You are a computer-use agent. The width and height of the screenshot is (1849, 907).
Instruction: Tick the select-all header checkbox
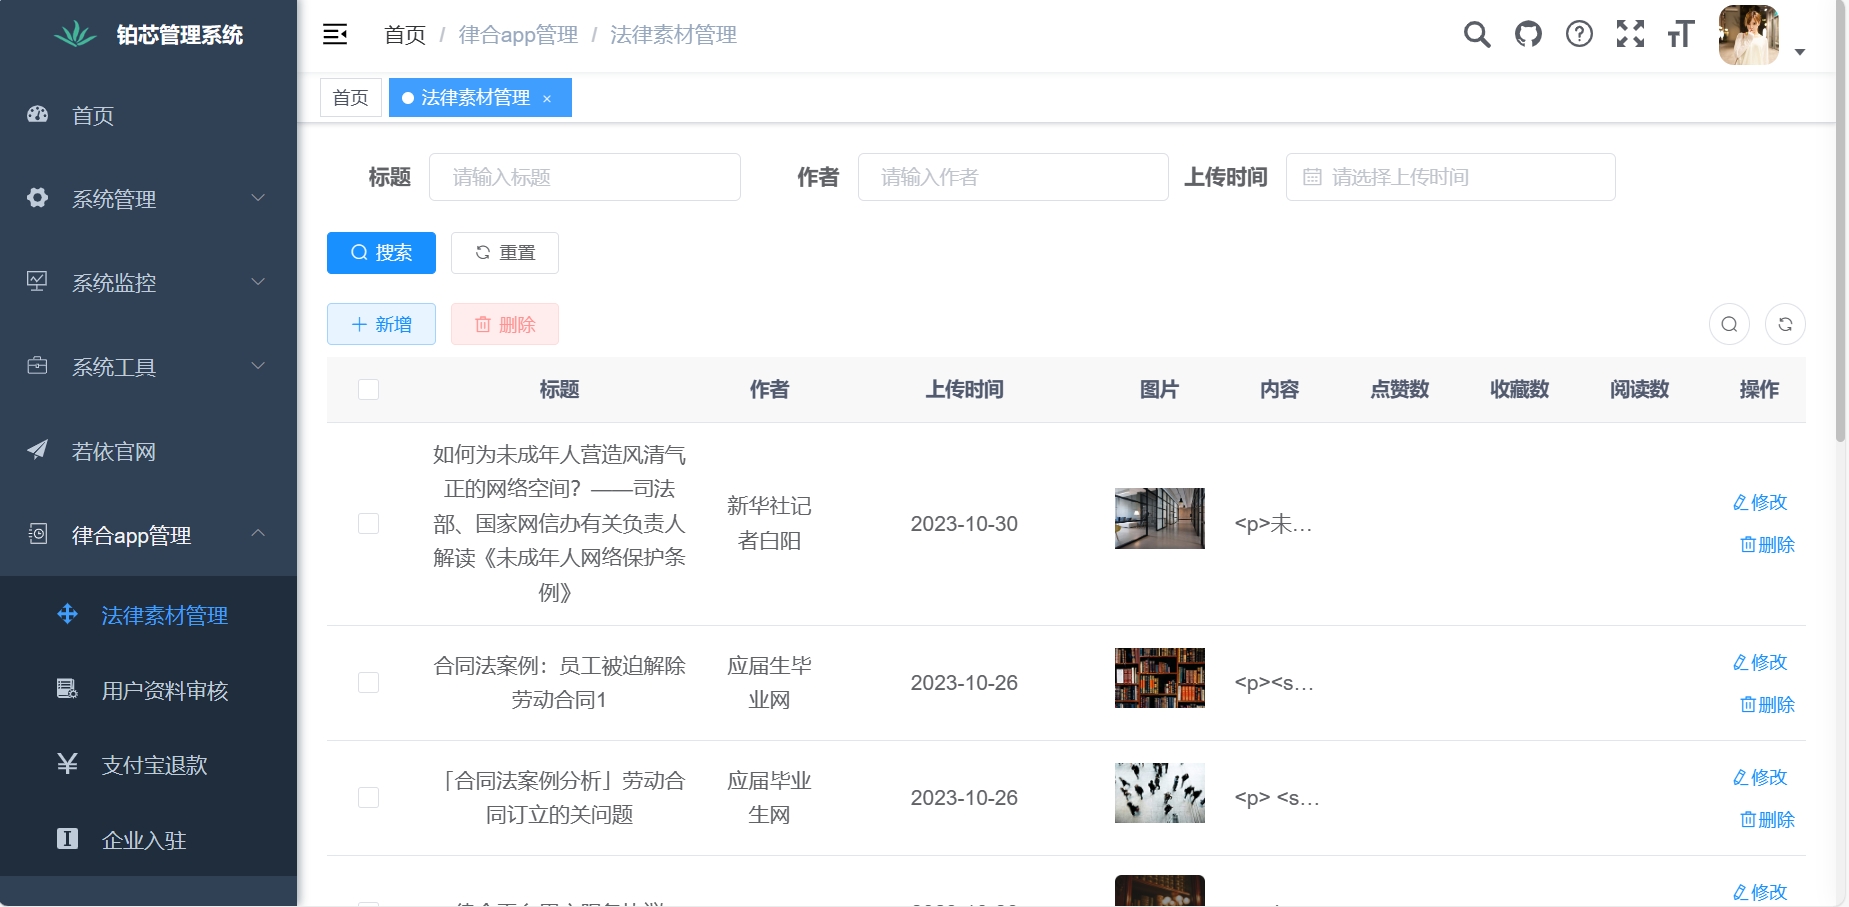point(368,389)
